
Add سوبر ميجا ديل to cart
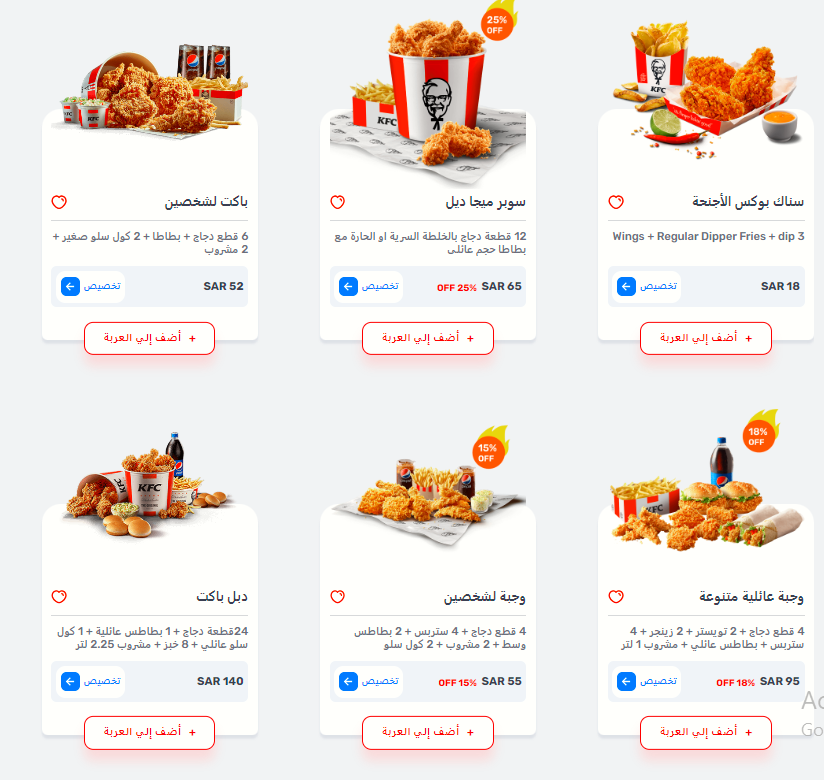point(428,338)
